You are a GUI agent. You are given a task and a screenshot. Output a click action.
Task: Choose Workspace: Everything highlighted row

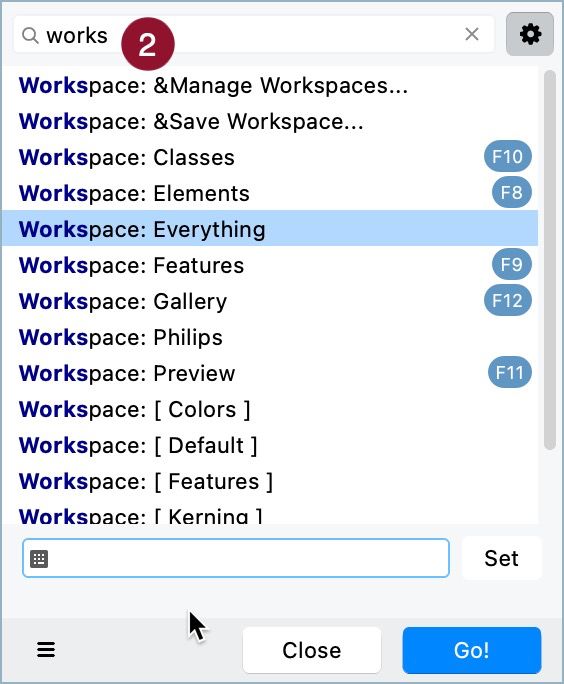tap(270, 229)
